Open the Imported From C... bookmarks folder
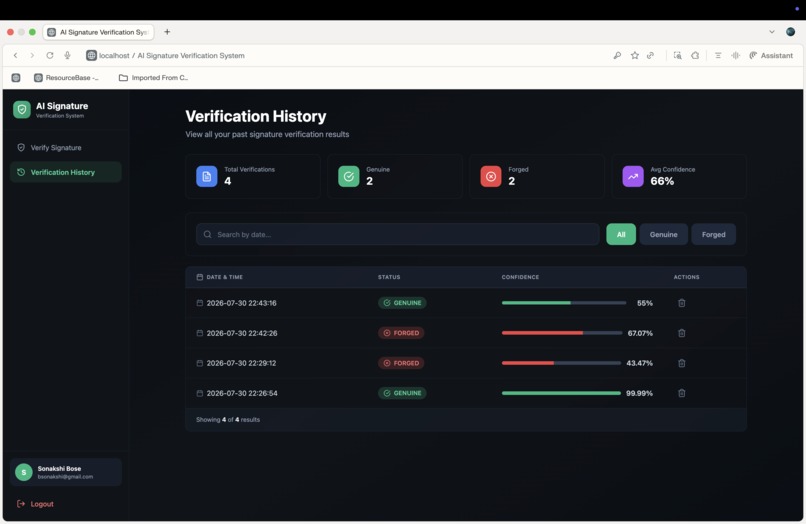The image size is (806, 524). (154, 78)
